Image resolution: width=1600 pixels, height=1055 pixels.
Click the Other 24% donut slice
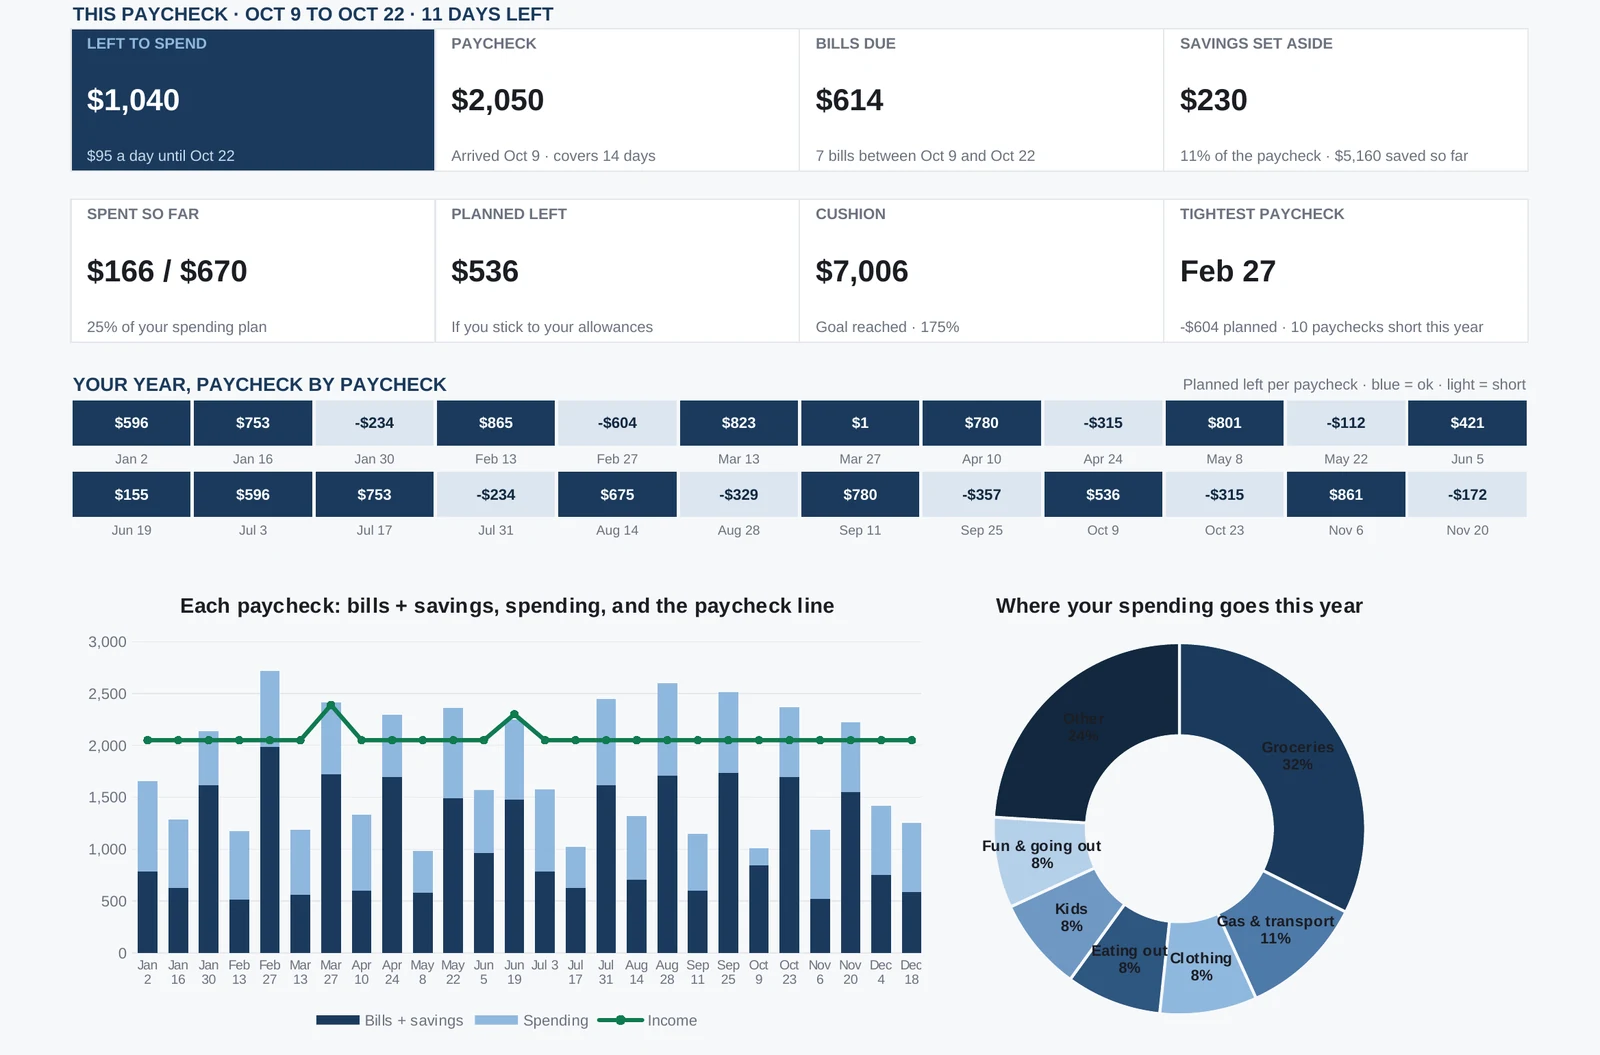coord(1085,730)
